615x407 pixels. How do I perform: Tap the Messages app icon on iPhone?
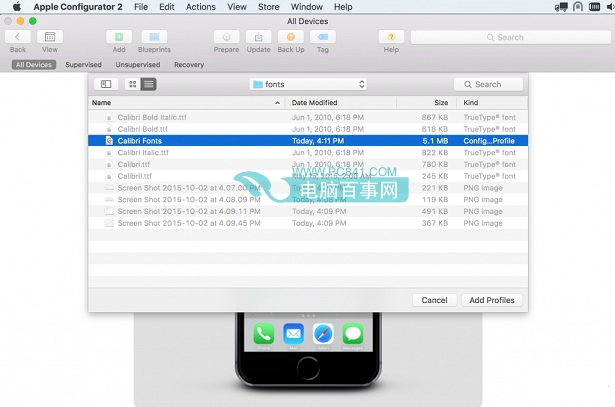click(353, 334)
